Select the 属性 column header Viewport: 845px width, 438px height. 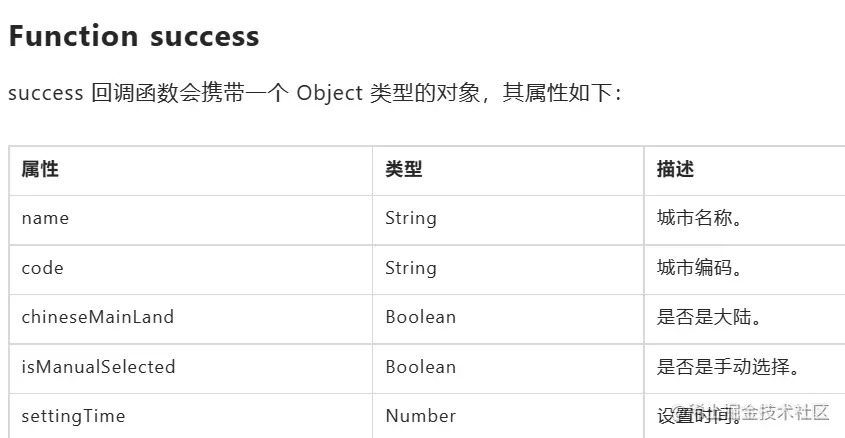point(40,170)
